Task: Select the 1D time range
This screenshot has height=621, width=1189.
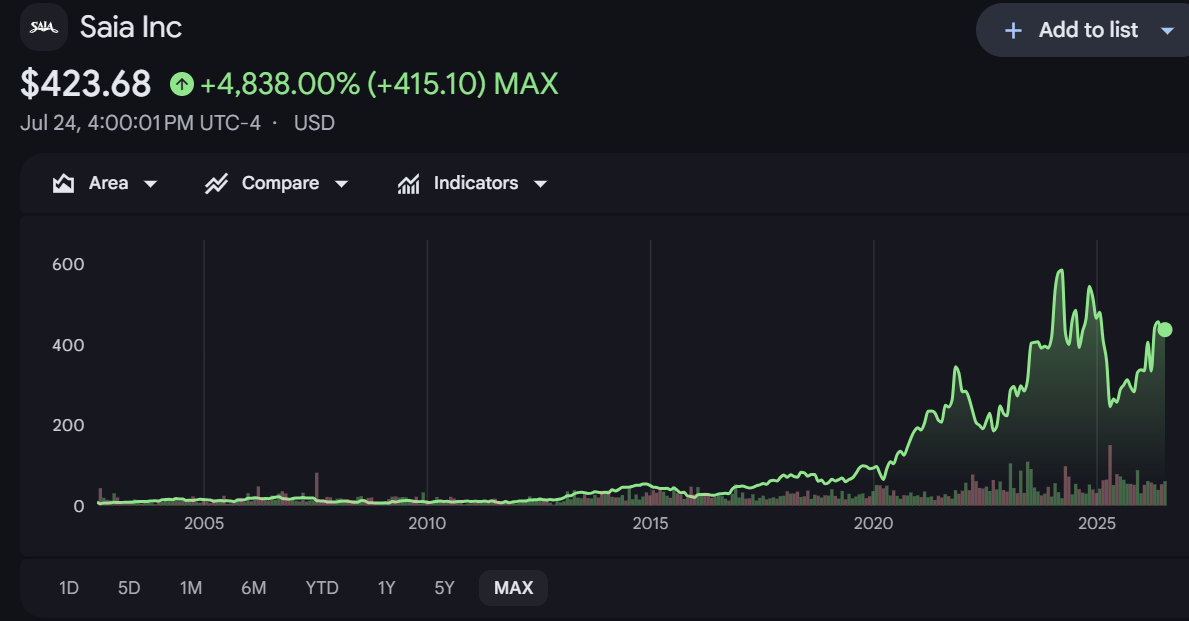Action: point(69,588)
